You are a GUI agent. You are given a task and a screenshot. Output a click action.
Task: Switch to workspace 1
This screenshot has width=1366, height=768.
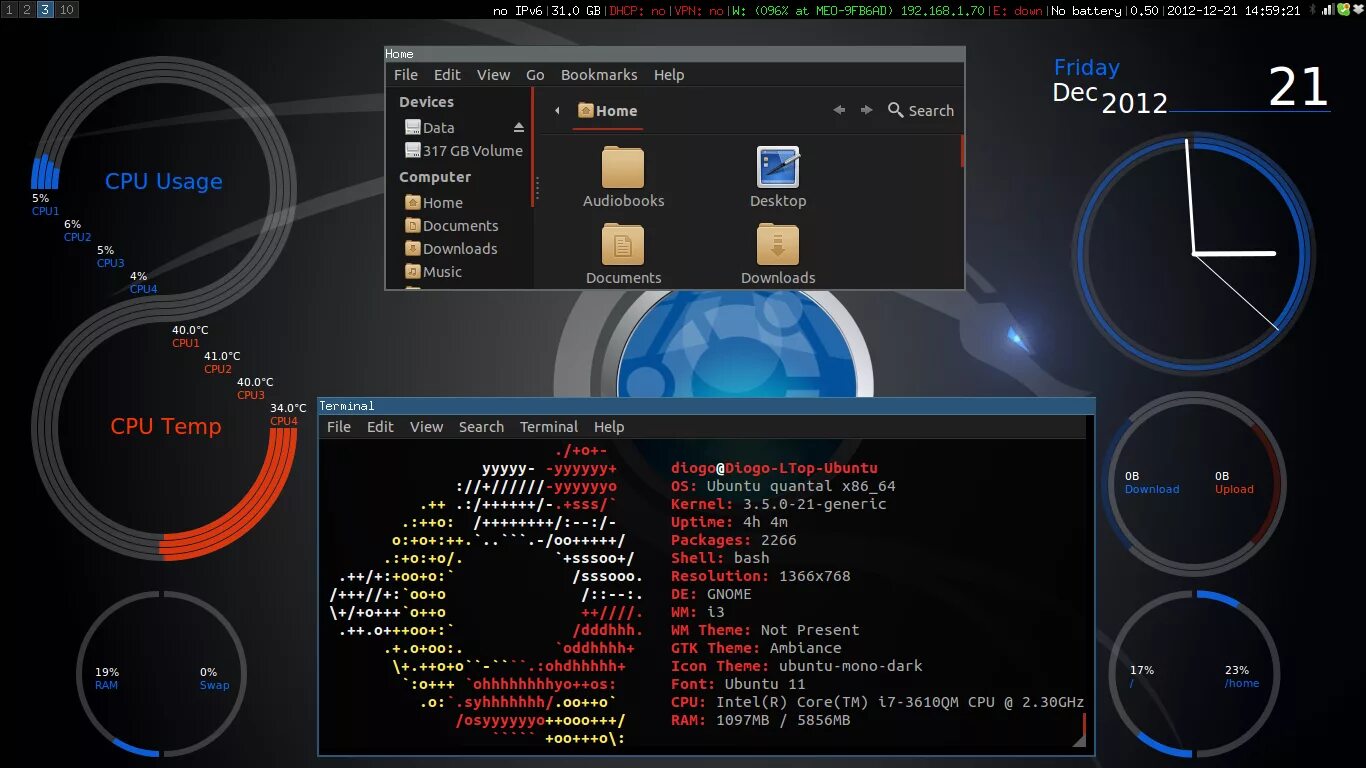point(10,10)
